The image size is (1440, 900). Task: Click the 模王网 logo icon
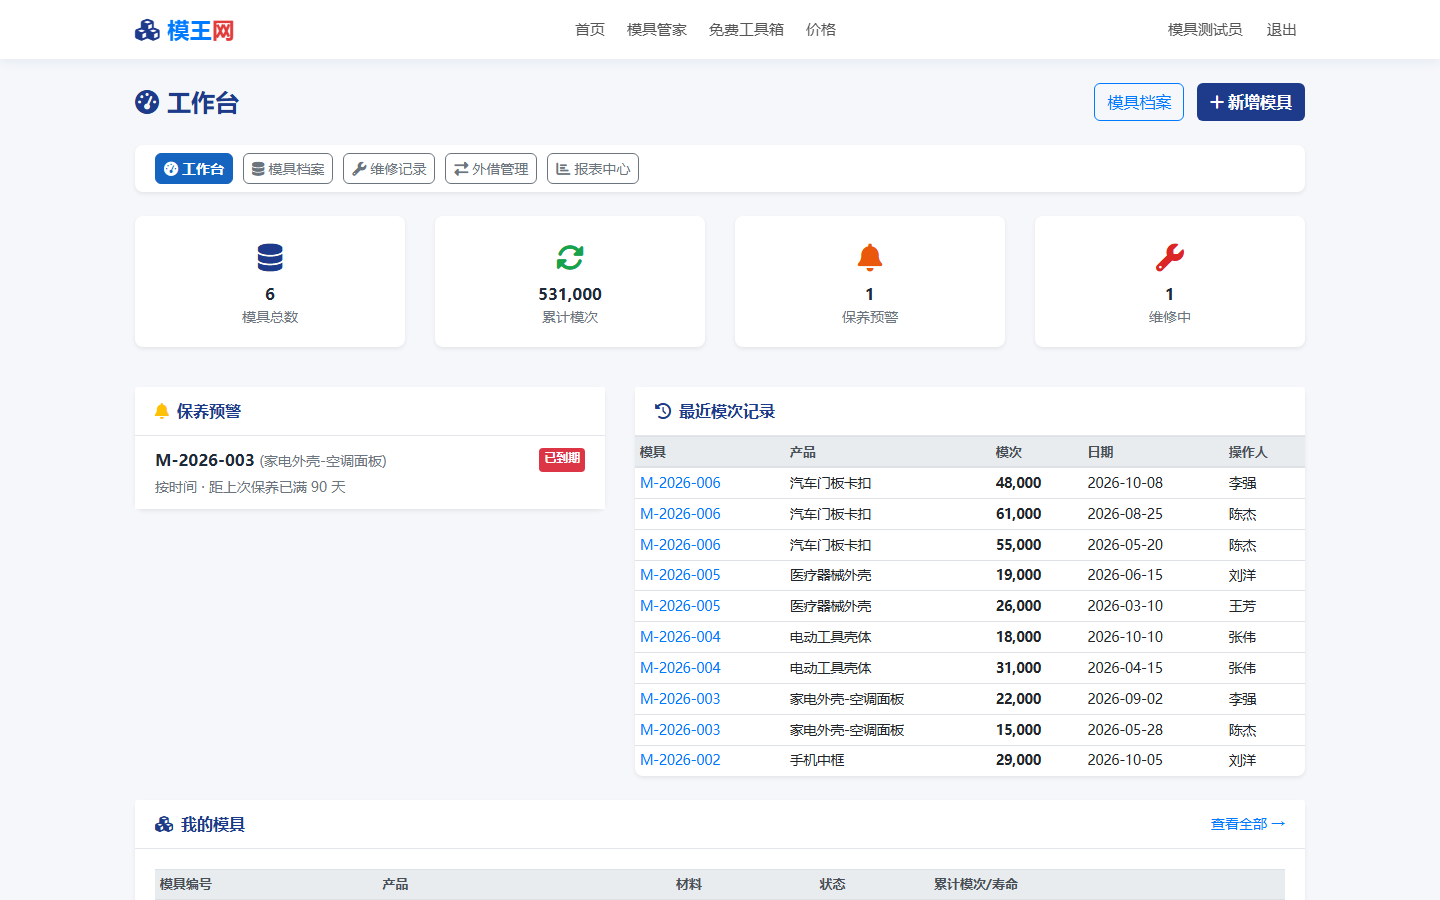coord(147,30)
